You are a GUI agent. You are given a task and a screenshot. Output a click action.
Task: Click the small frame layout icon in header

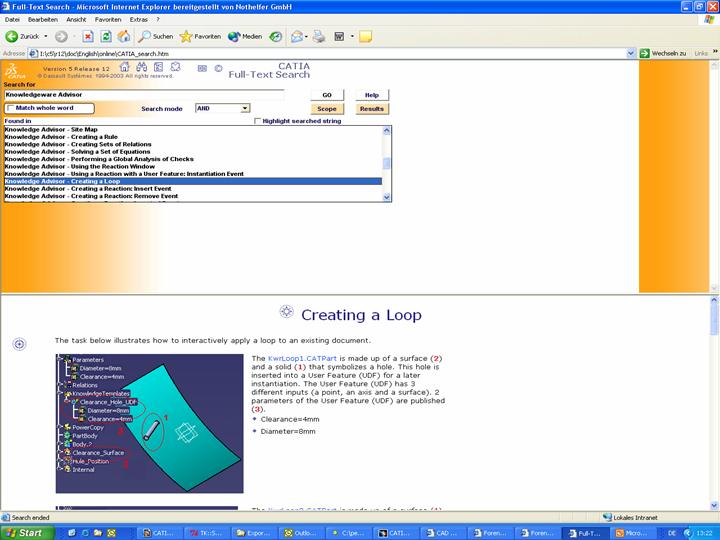tap(202, 68)
